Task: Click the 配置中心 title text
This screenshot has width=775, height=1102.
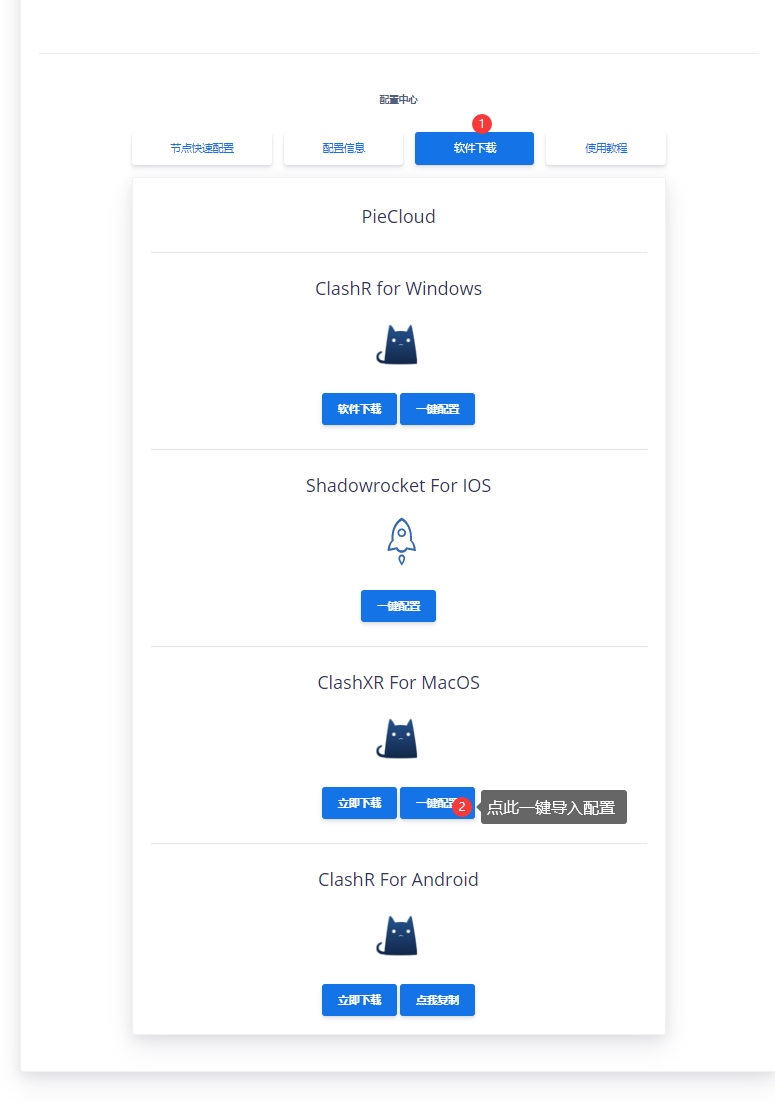Action: (398, 100)
